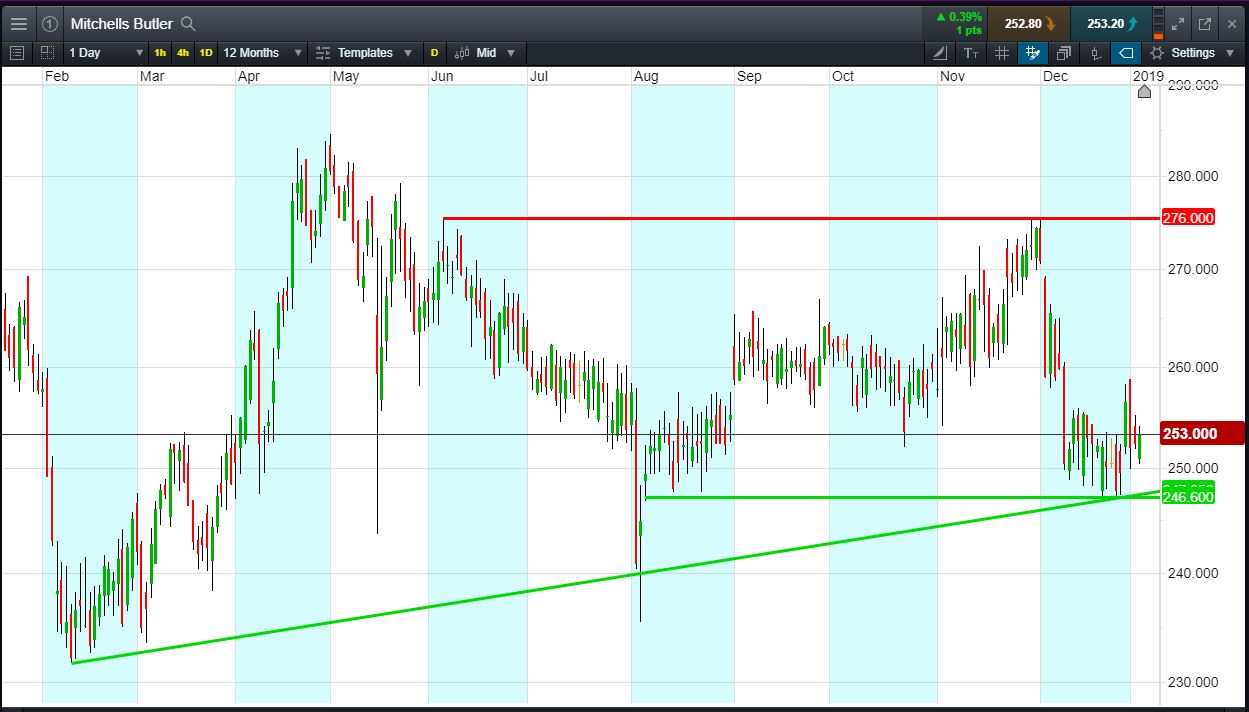The image size is (1249, 712).
Task: Click the 260.000 price axis label
Action: tap(1191, 367)
